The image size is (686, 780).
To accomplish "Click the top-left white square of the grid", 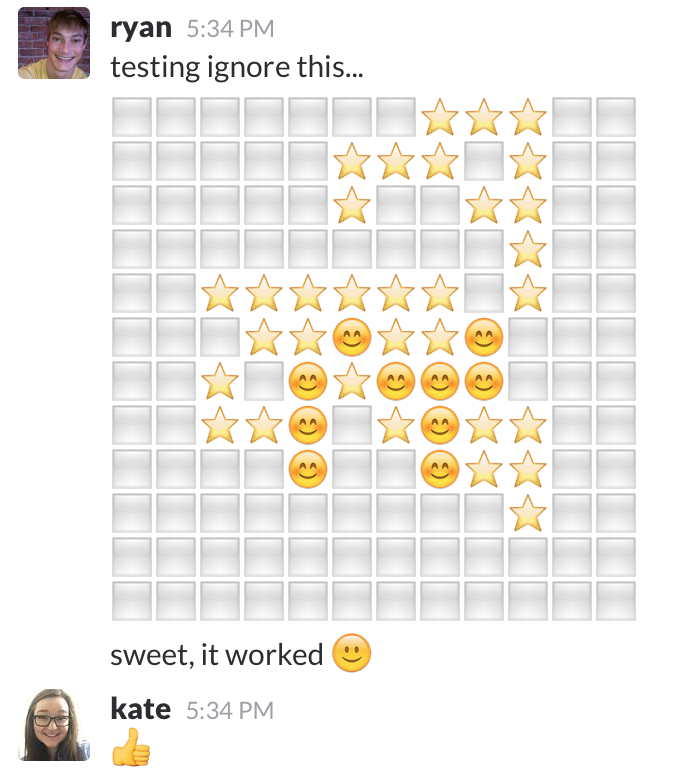I will 132,117.
